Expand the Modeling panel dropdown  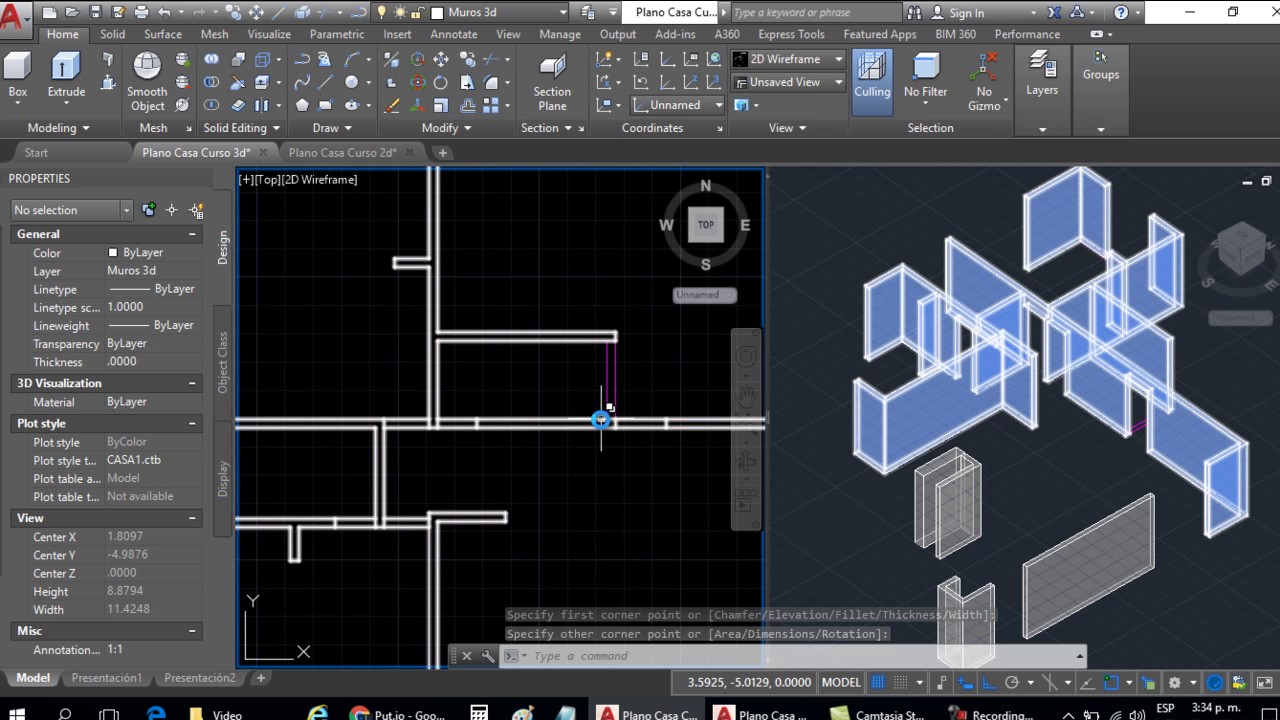pos(58,128)
